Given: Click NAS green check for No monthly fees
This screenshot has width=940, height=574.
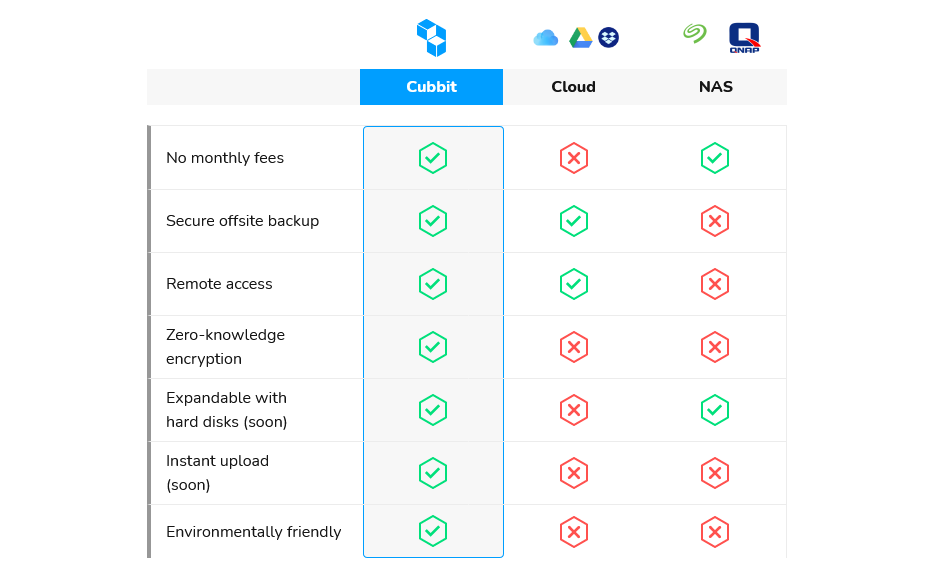Looking at the screenshot, I should tap(715, 158).
